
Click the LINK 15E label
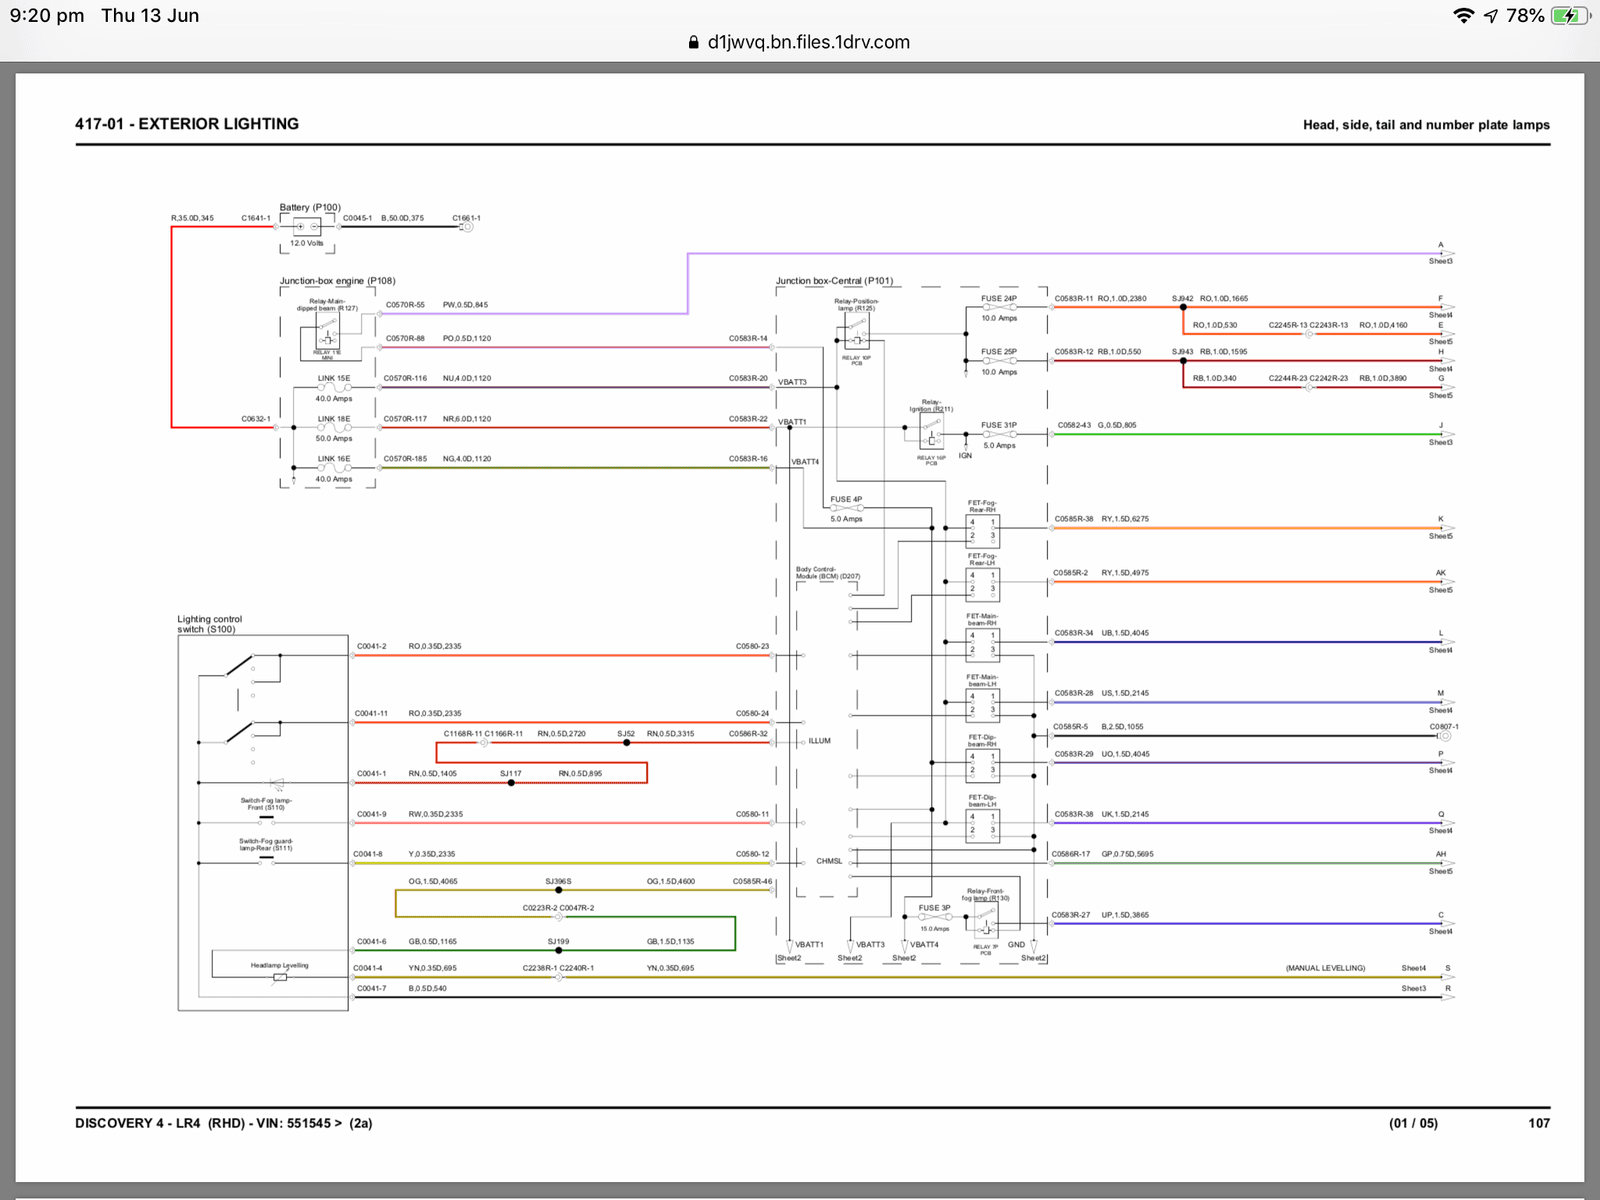coord(334,379)
